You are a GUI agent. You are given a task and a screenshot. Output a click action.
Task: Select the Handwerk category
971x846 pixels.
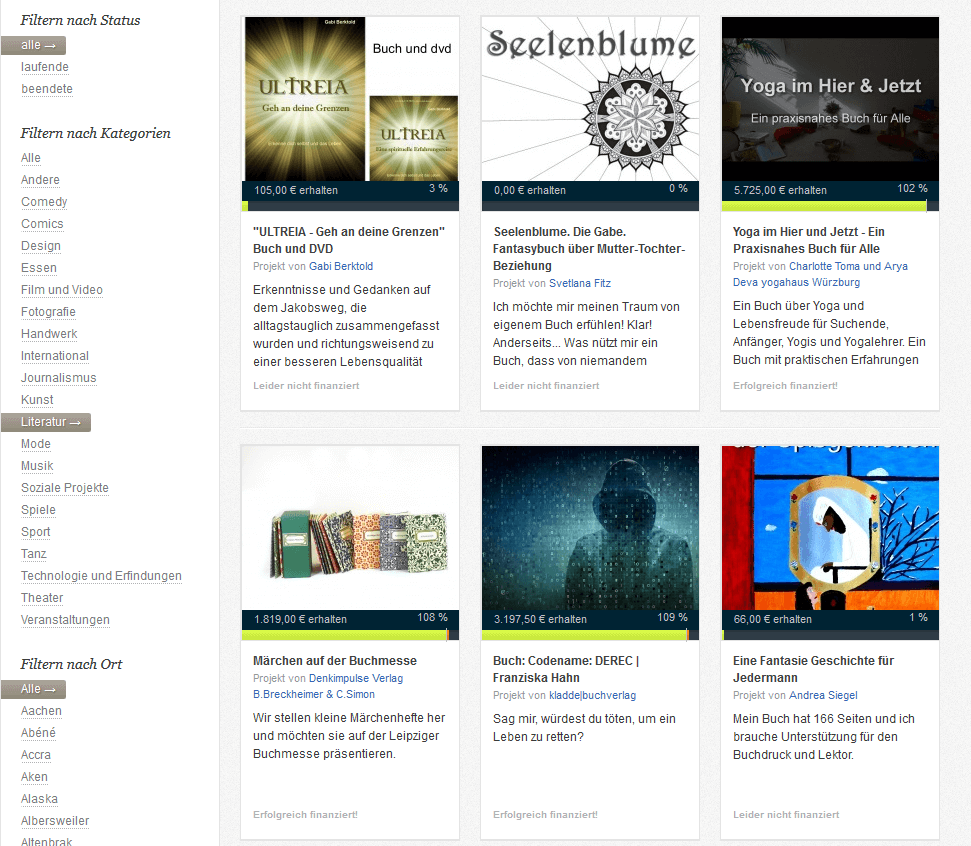click(x=49, y=334)
